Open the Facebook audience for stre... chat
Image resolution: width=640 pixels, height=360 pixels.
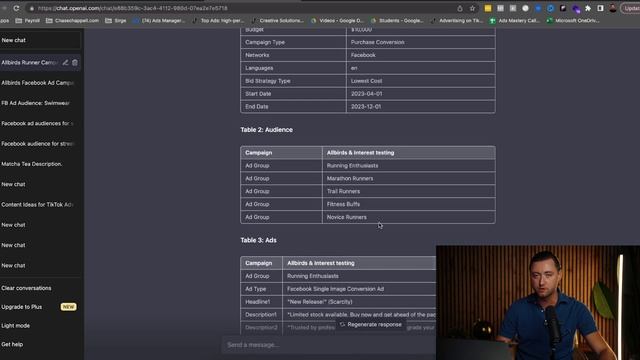click(40, 144)
